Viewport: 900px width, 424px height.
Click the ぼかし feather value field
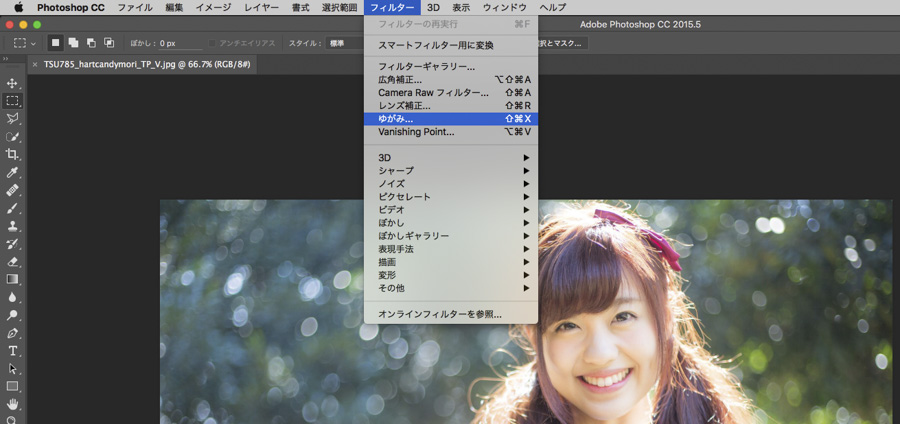pyautogui.click(x=180, y=44)
